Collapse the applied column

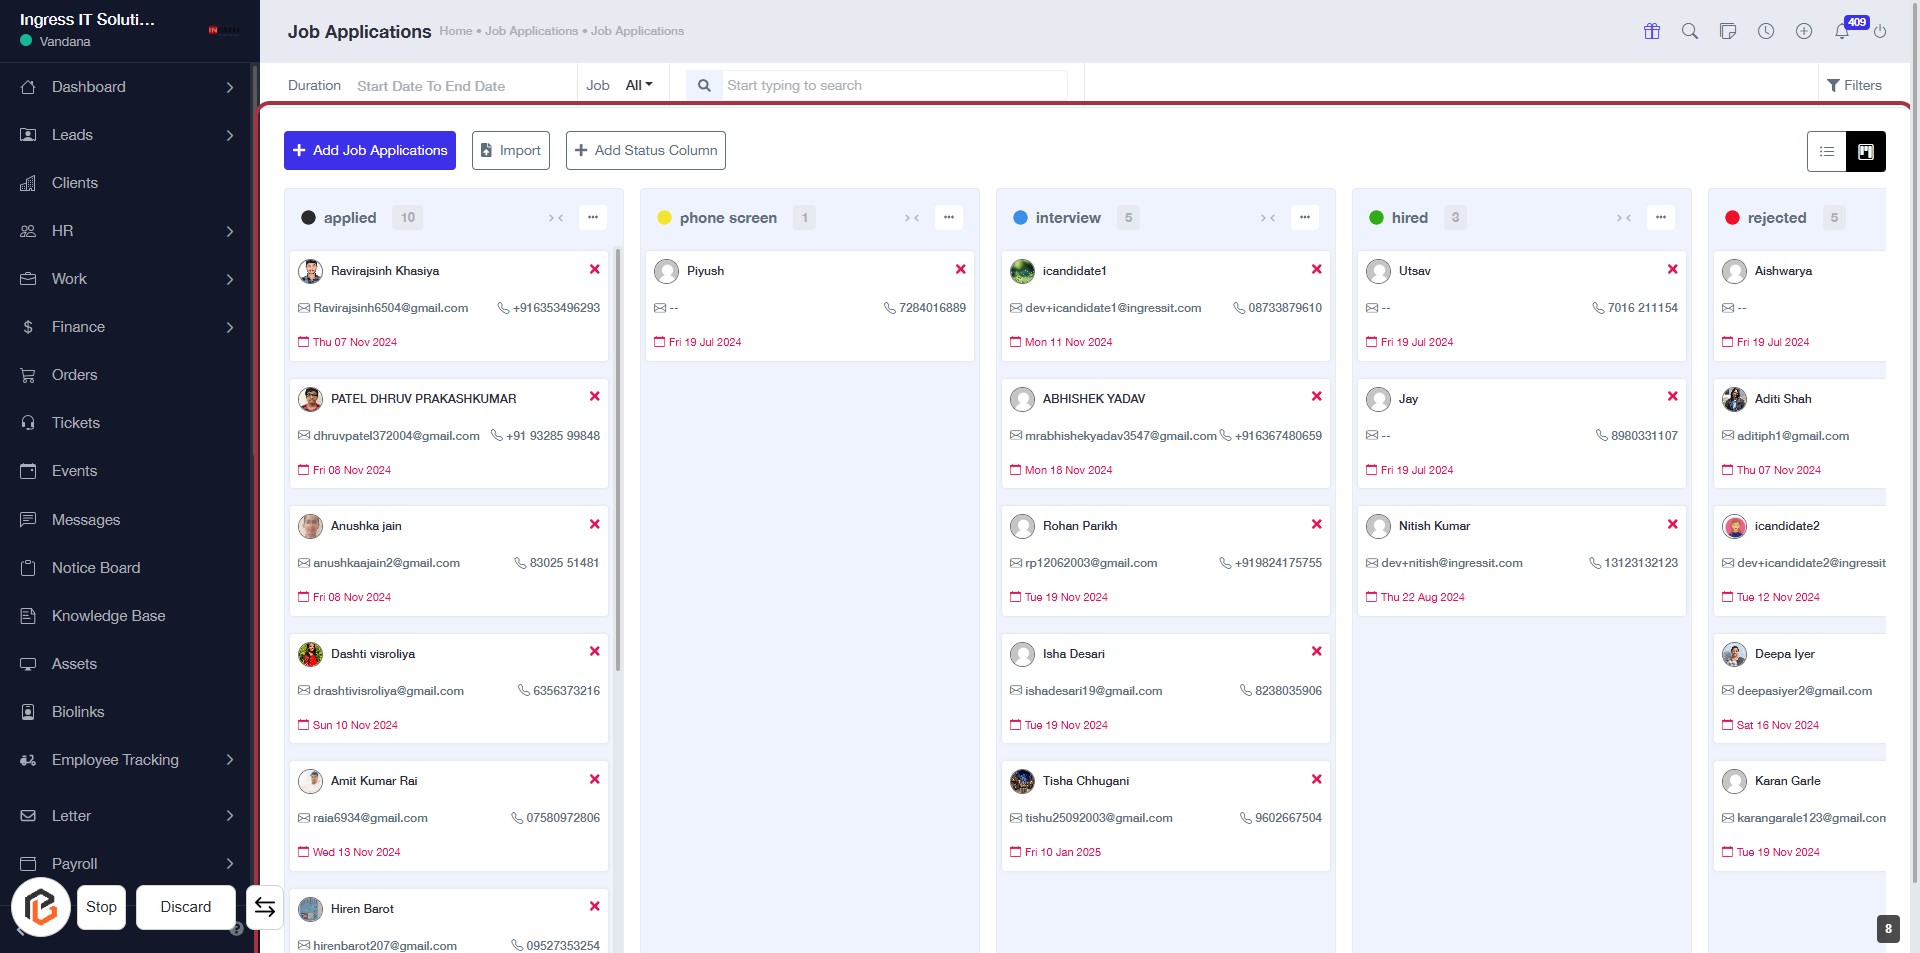click(556, 218)
